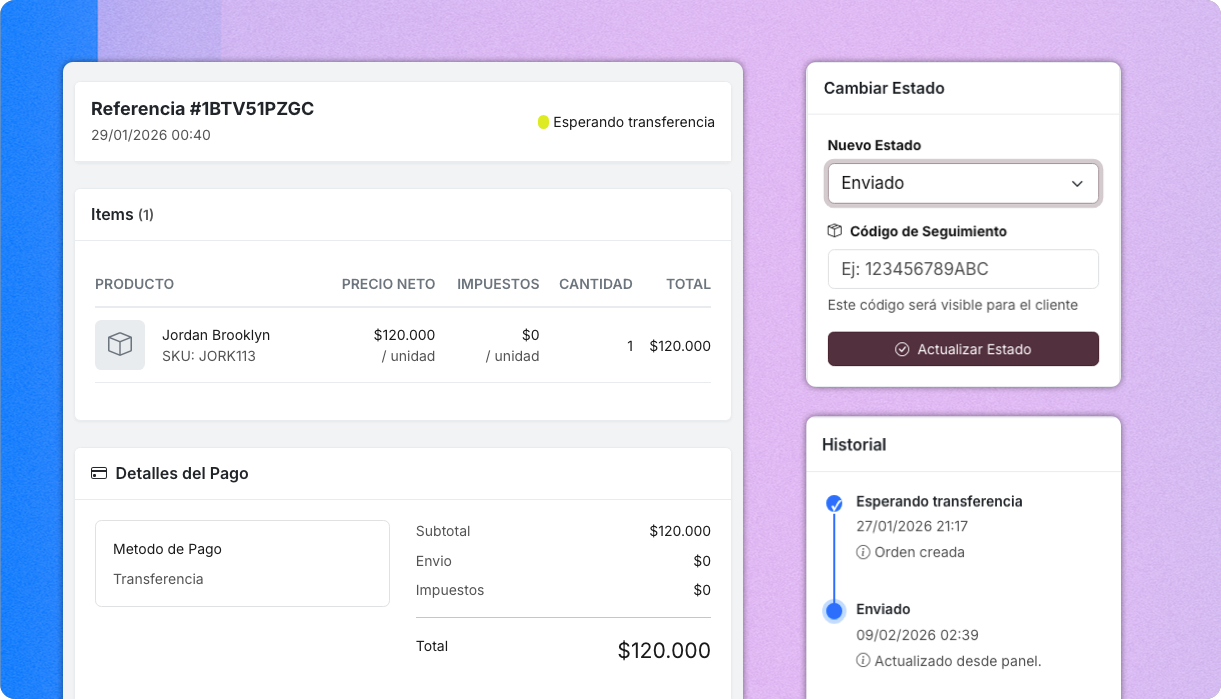Click the blue checkmark timeline marker for Esperando transferencia
1221x699 pixels.
click(x=834, y=504)
